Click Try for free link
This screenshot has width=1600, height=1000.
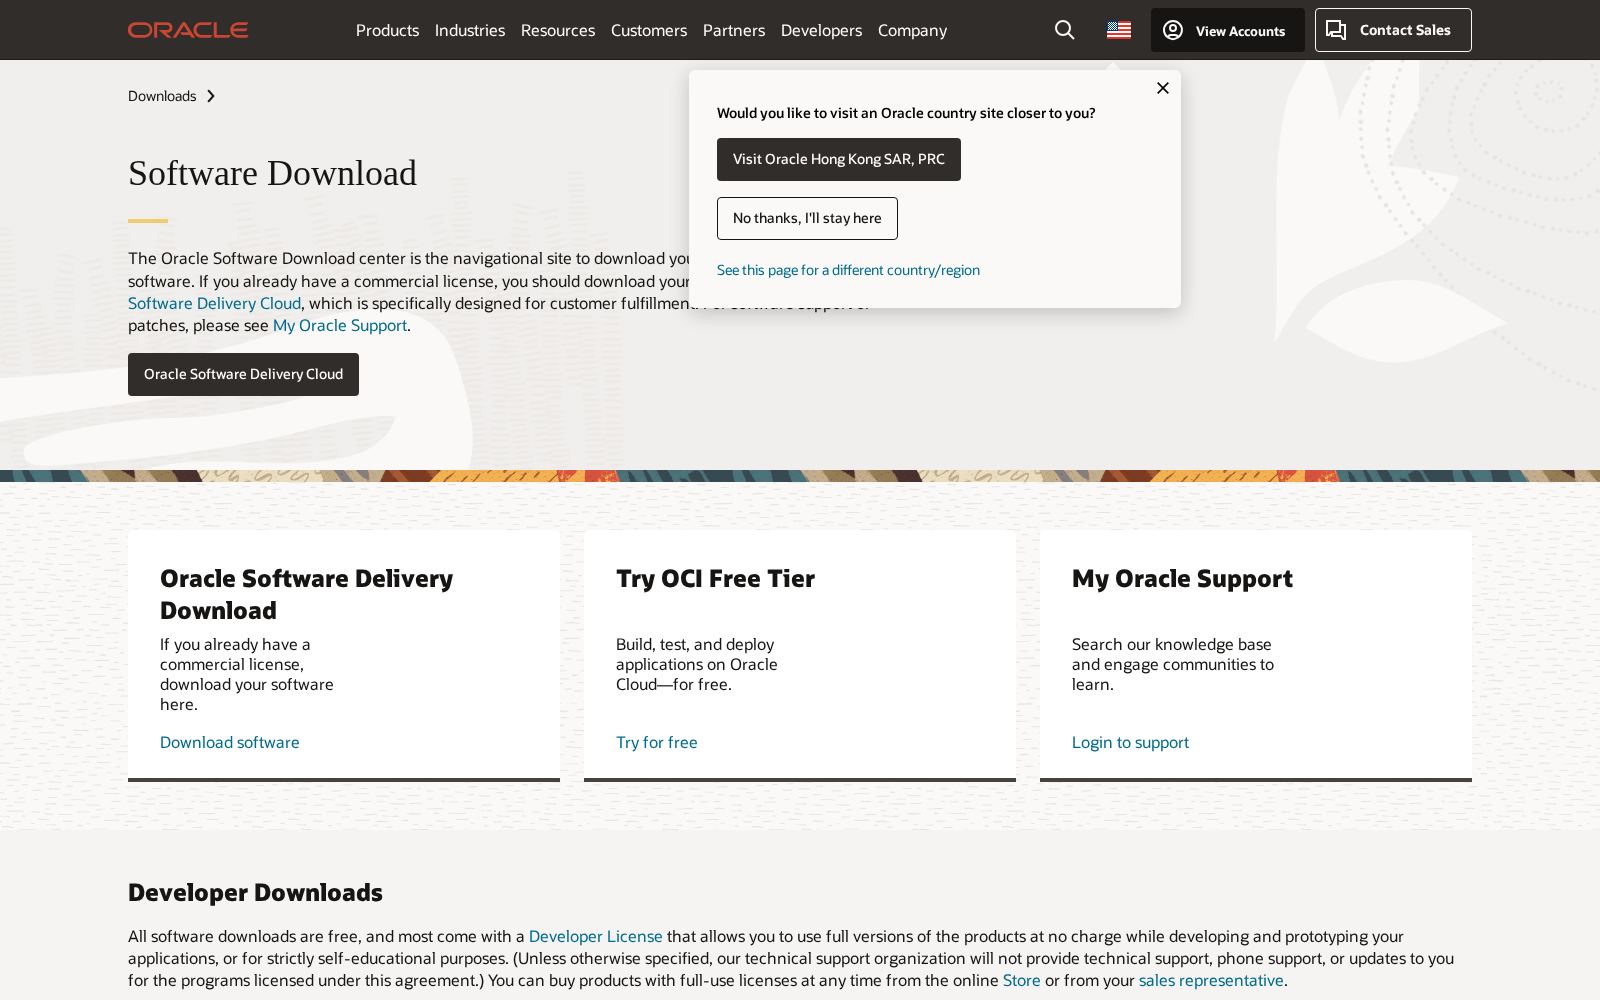click(657, 742)
